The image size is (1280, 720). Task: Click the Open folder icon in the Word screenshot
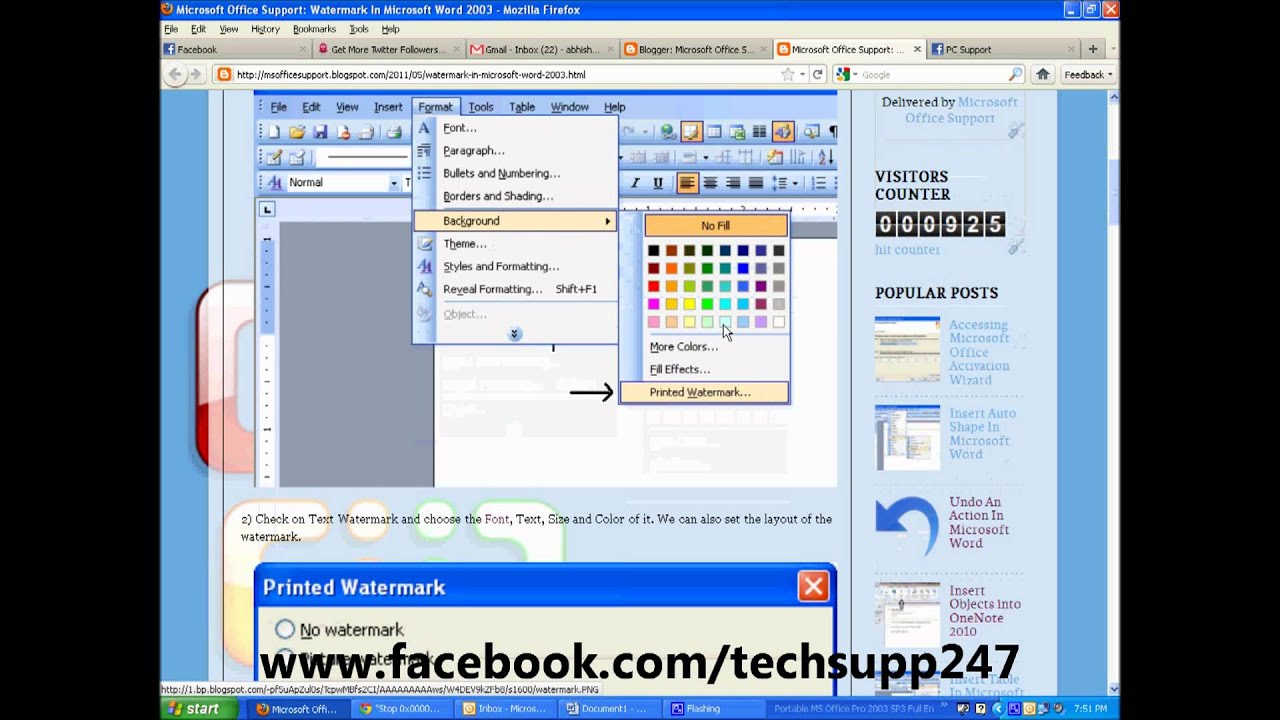[x=297, y=132]
